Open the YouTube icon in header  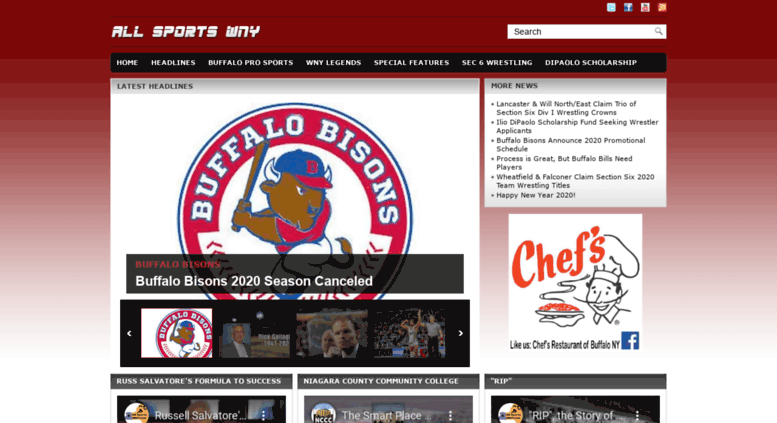pos(645,7)
